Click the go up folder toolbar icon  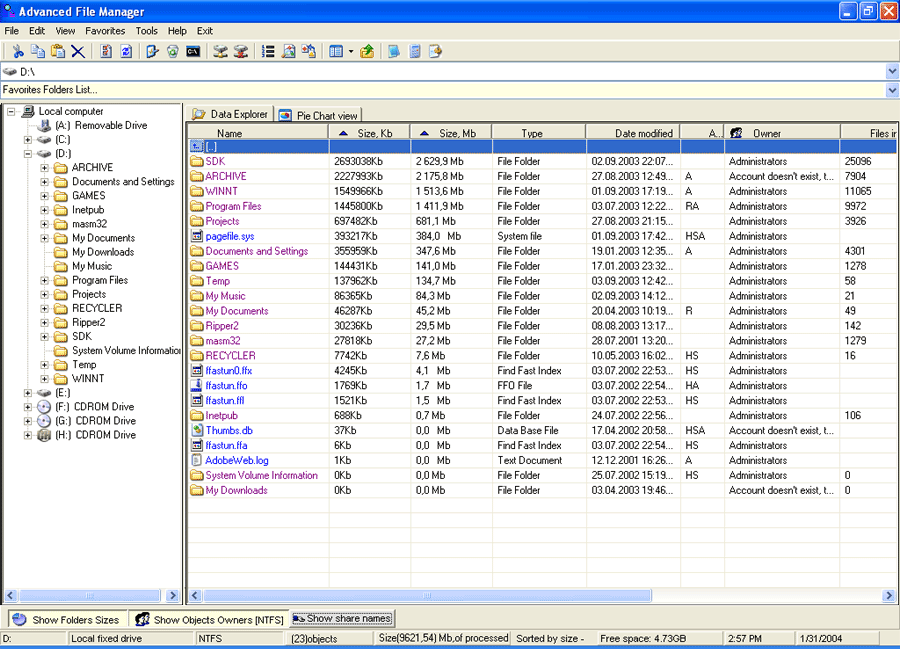367,51
